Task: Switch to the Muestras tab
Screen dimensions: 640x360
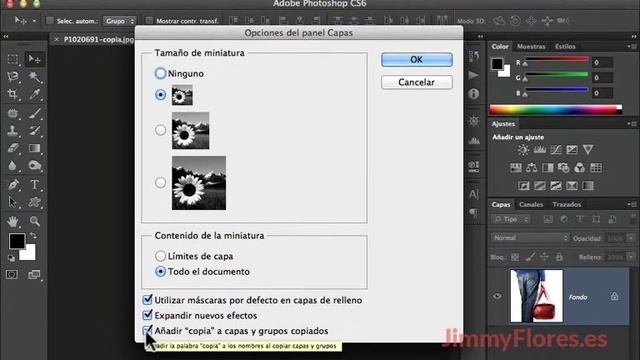Action: point(531,47)
